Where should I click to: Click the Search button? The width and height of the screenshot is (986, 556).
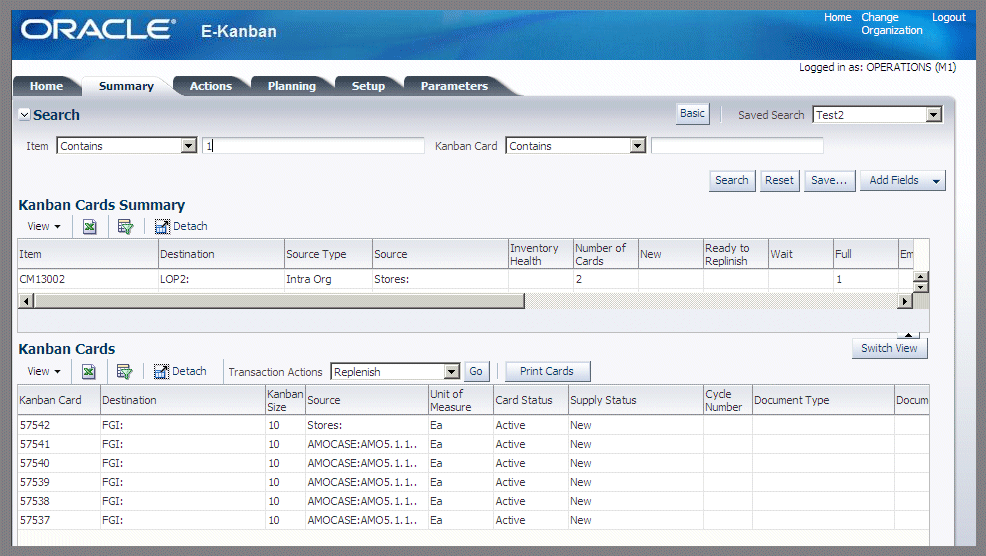[731, 181]
